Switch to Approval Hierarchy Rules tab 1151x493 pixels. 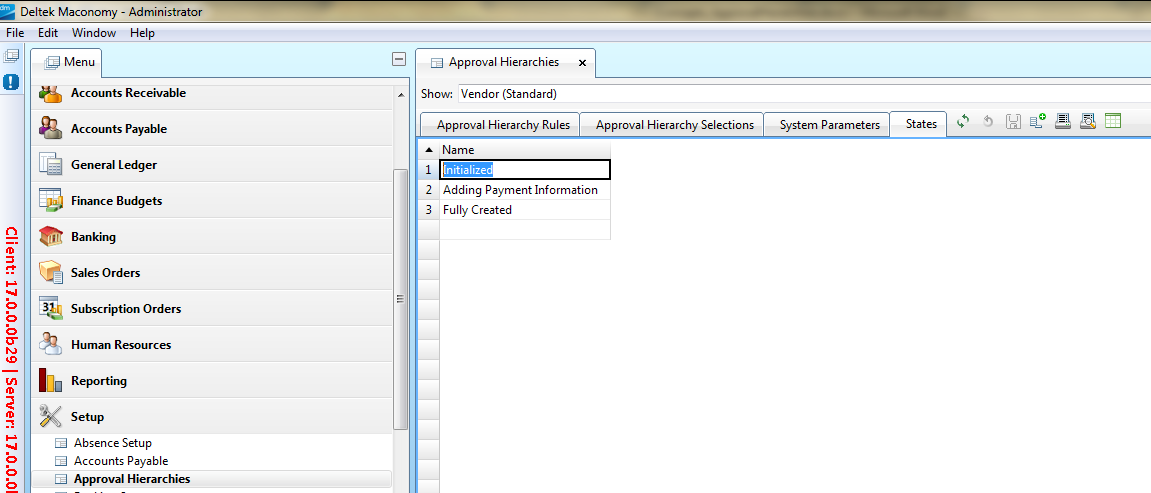pos(503,125)
